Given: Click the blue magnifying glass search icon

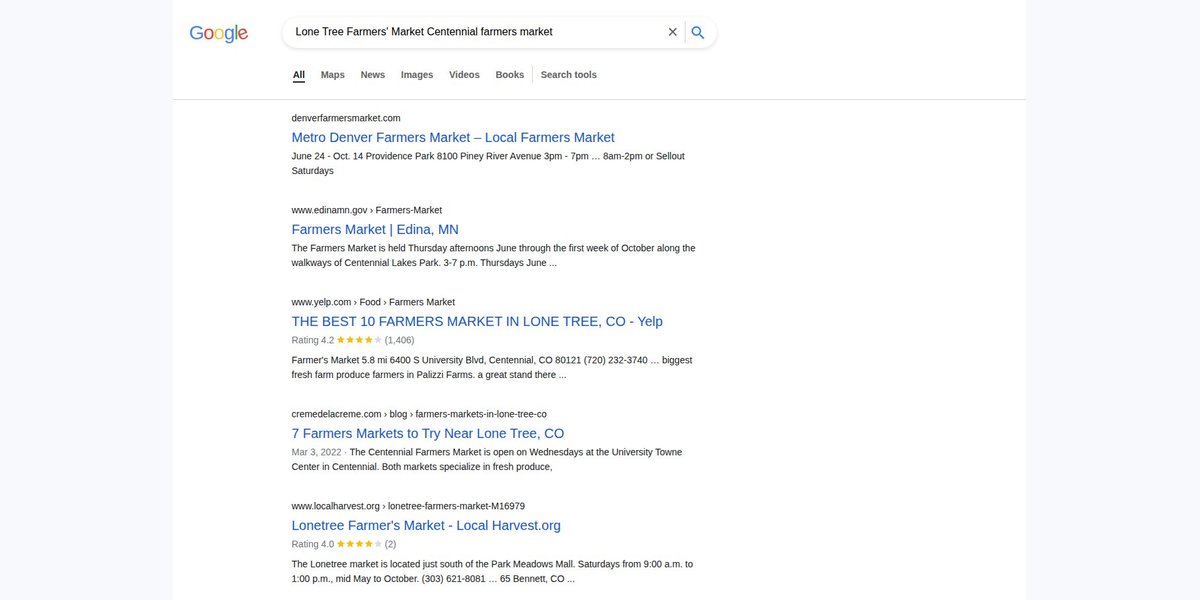Looking at the screenshot, I should pos(698,32).
